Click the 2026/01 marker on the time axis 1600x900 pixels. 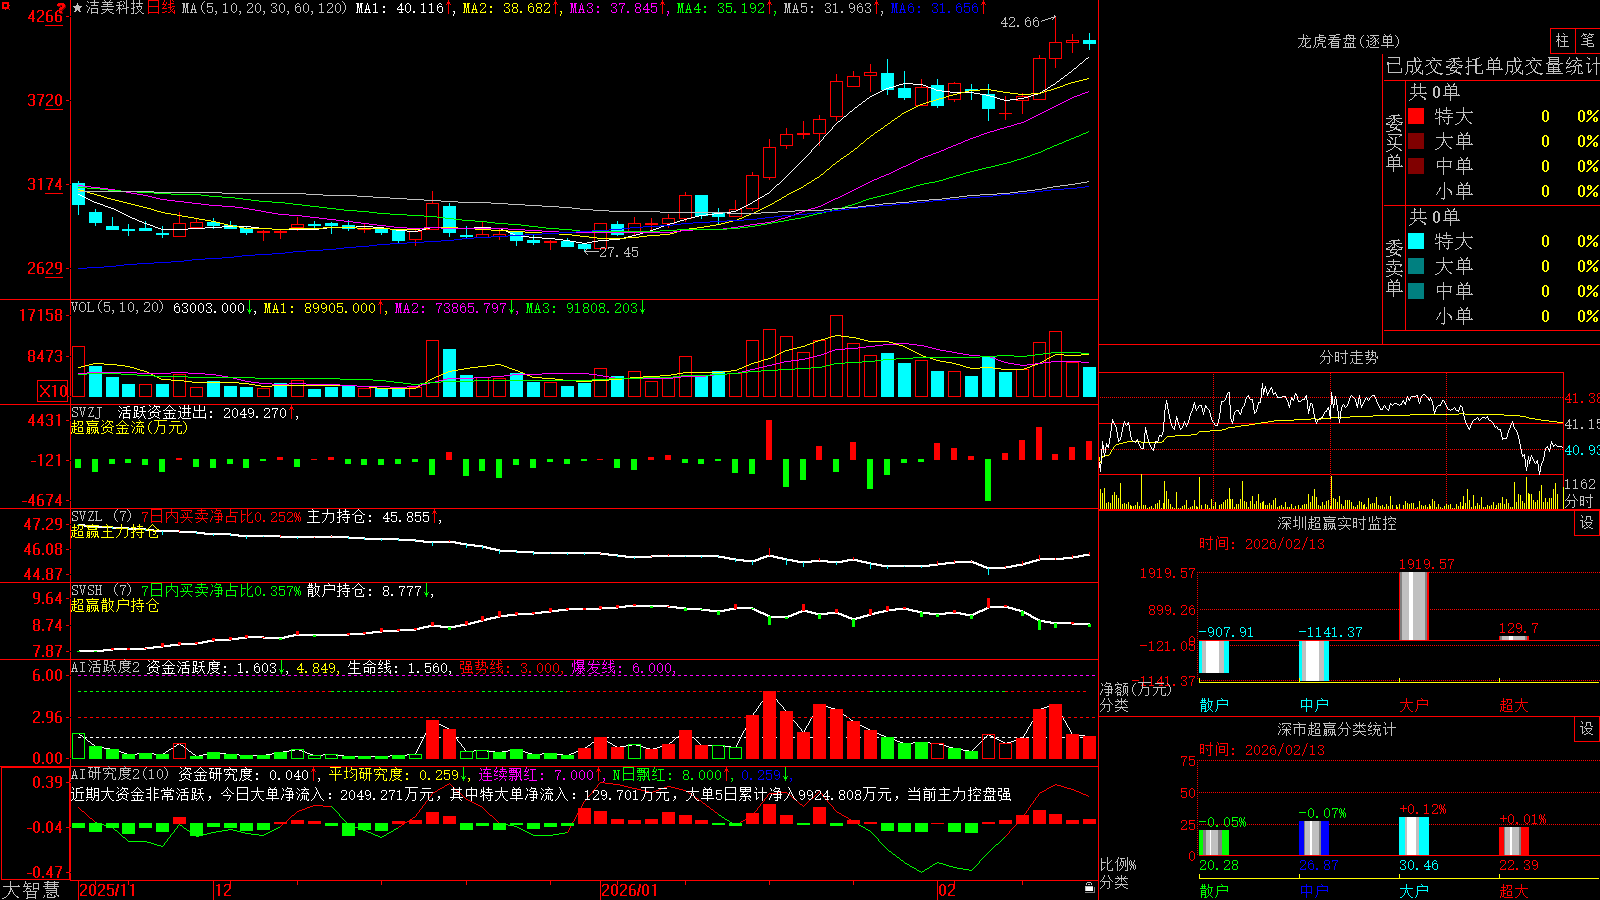click(x=630, y=890)
